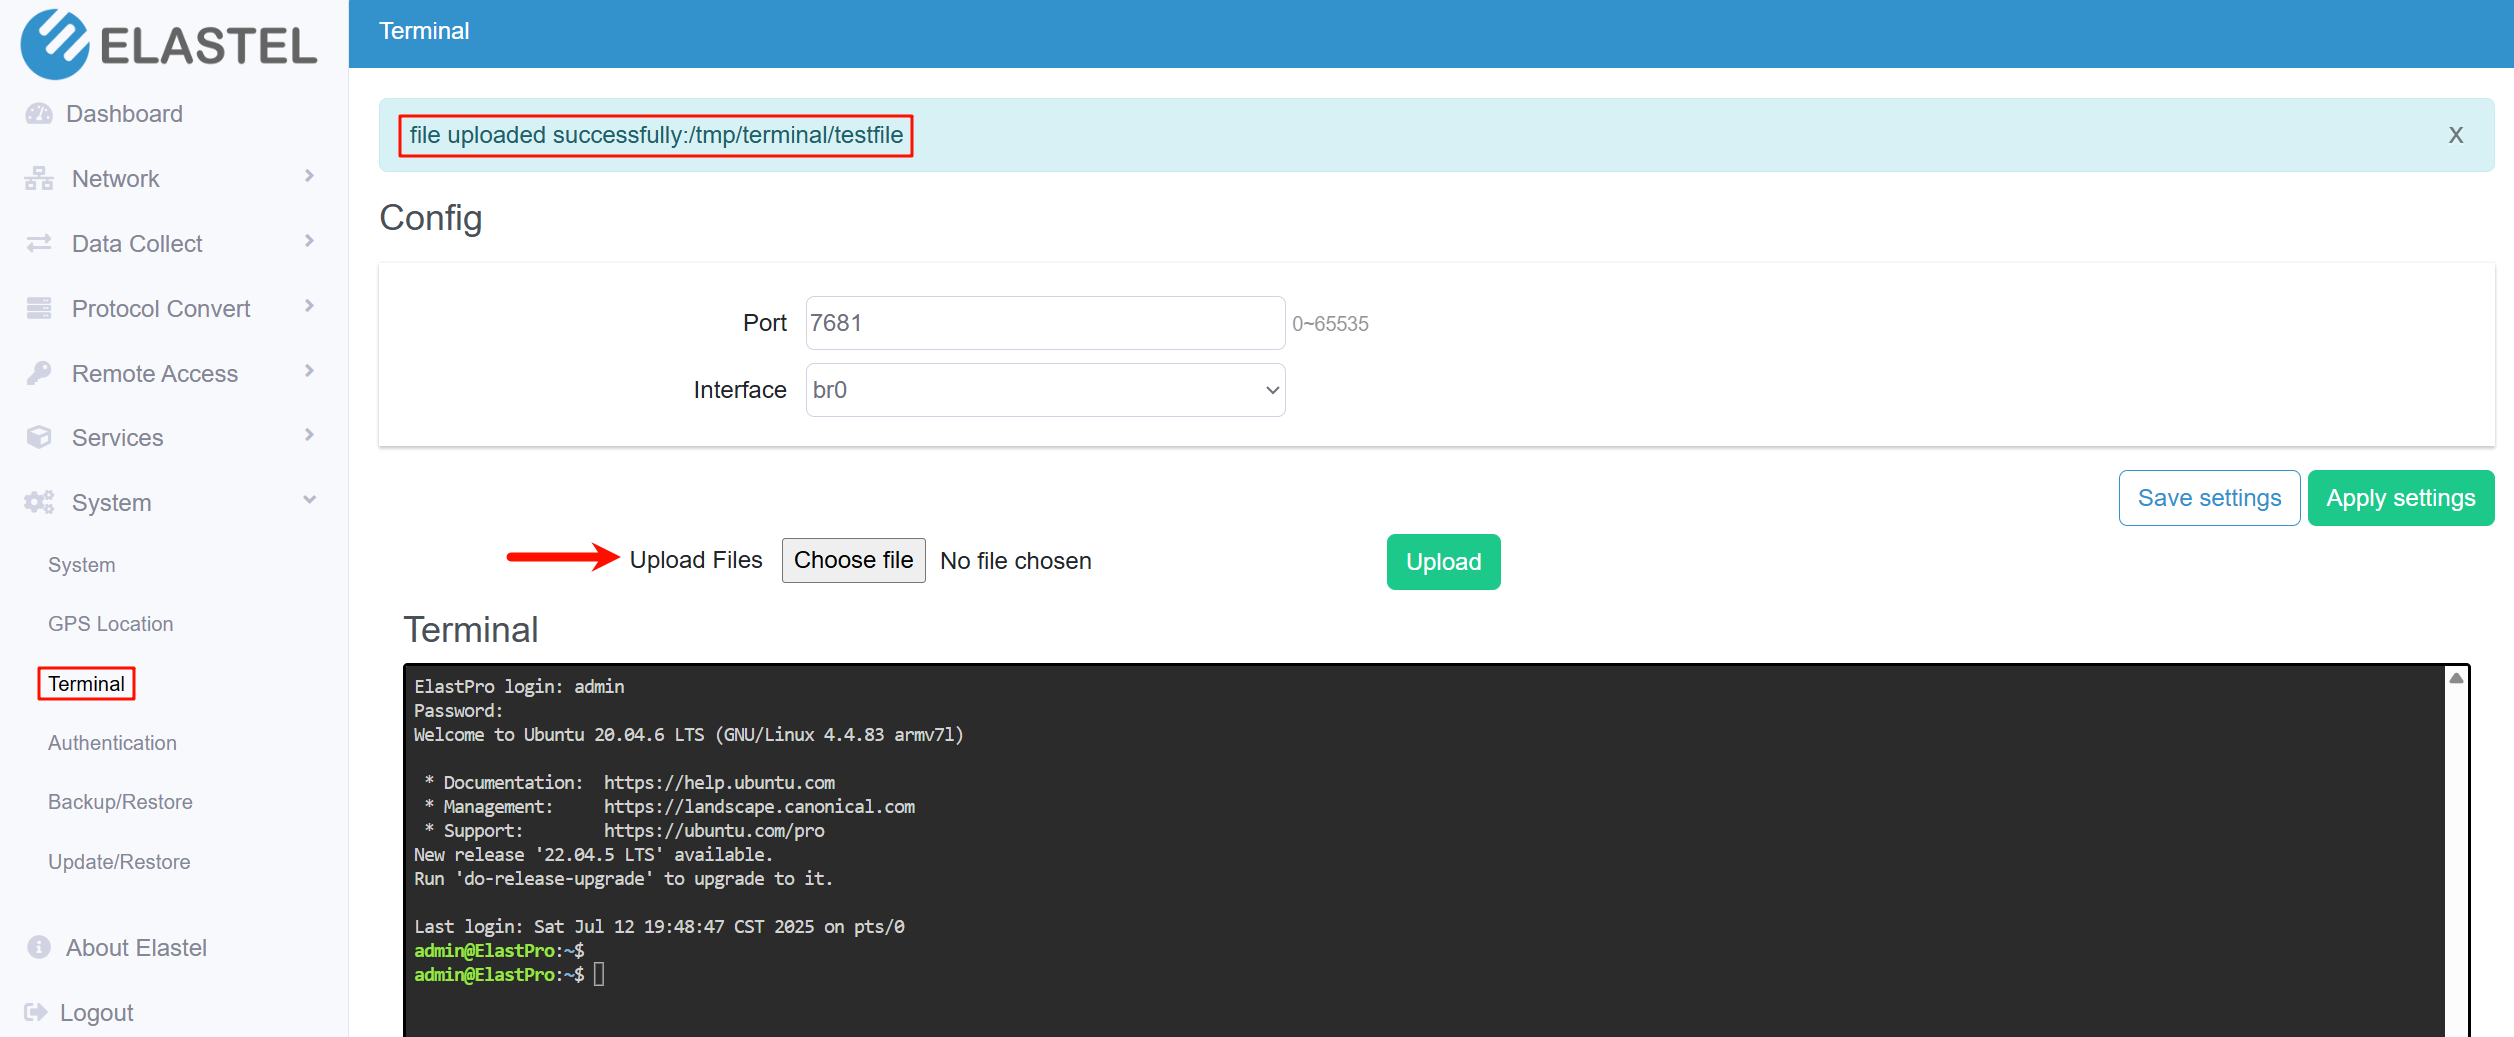Open the Dashboard page
Screen dimensions: 2514x1037
point(124,114)
